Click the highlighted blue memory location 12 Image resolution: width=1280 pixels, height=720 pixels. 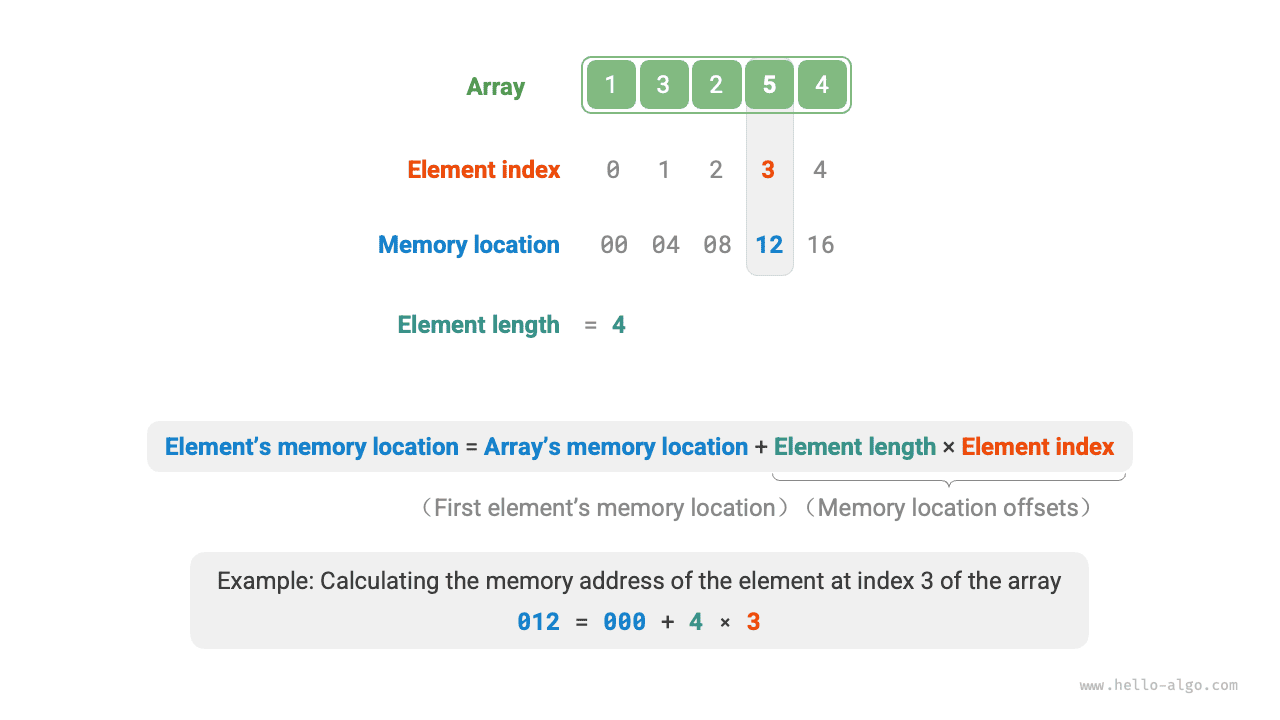pyautogui.click(x=769, y=245)
